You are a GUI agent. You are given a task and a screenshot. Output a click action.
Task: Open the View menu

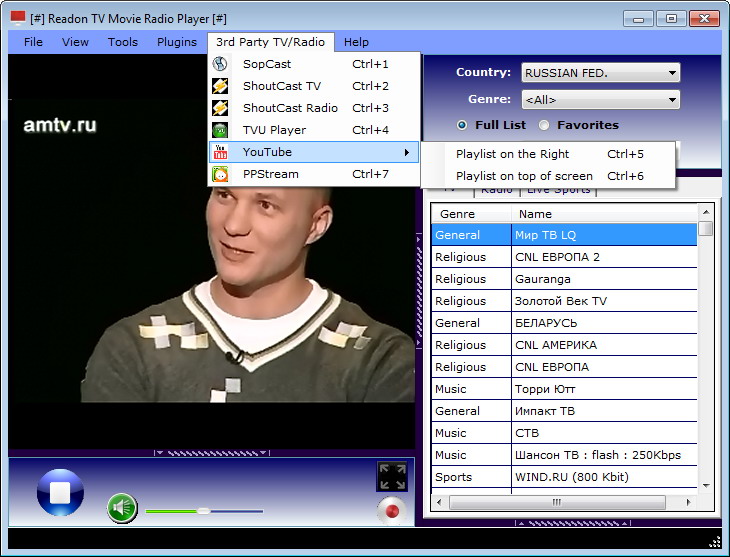tap(75, 42)
